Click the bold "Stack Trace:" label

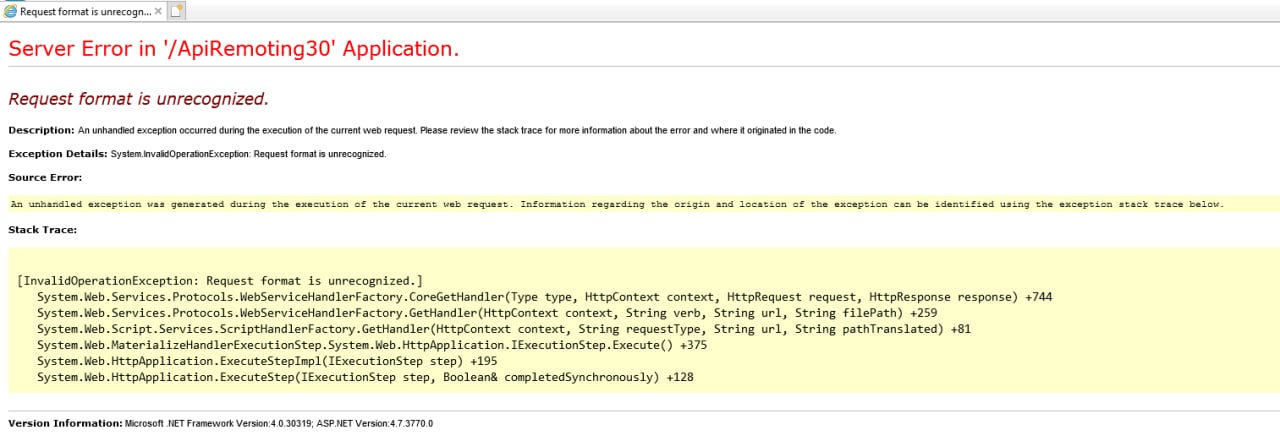[x=42, y=230]
